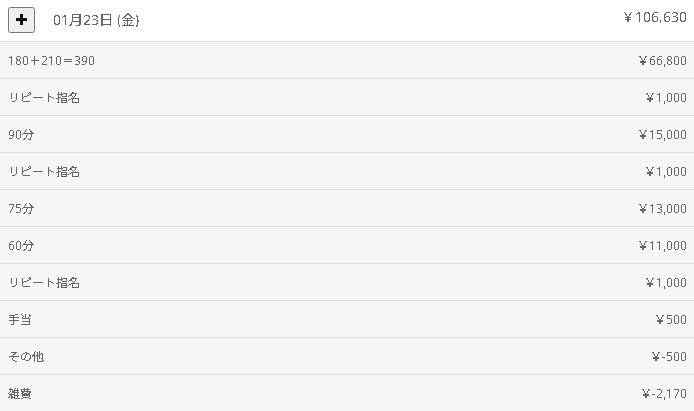694x411 pixels.
Task: Select the 180+210=390 row label
Action: (x=51, y=61)
